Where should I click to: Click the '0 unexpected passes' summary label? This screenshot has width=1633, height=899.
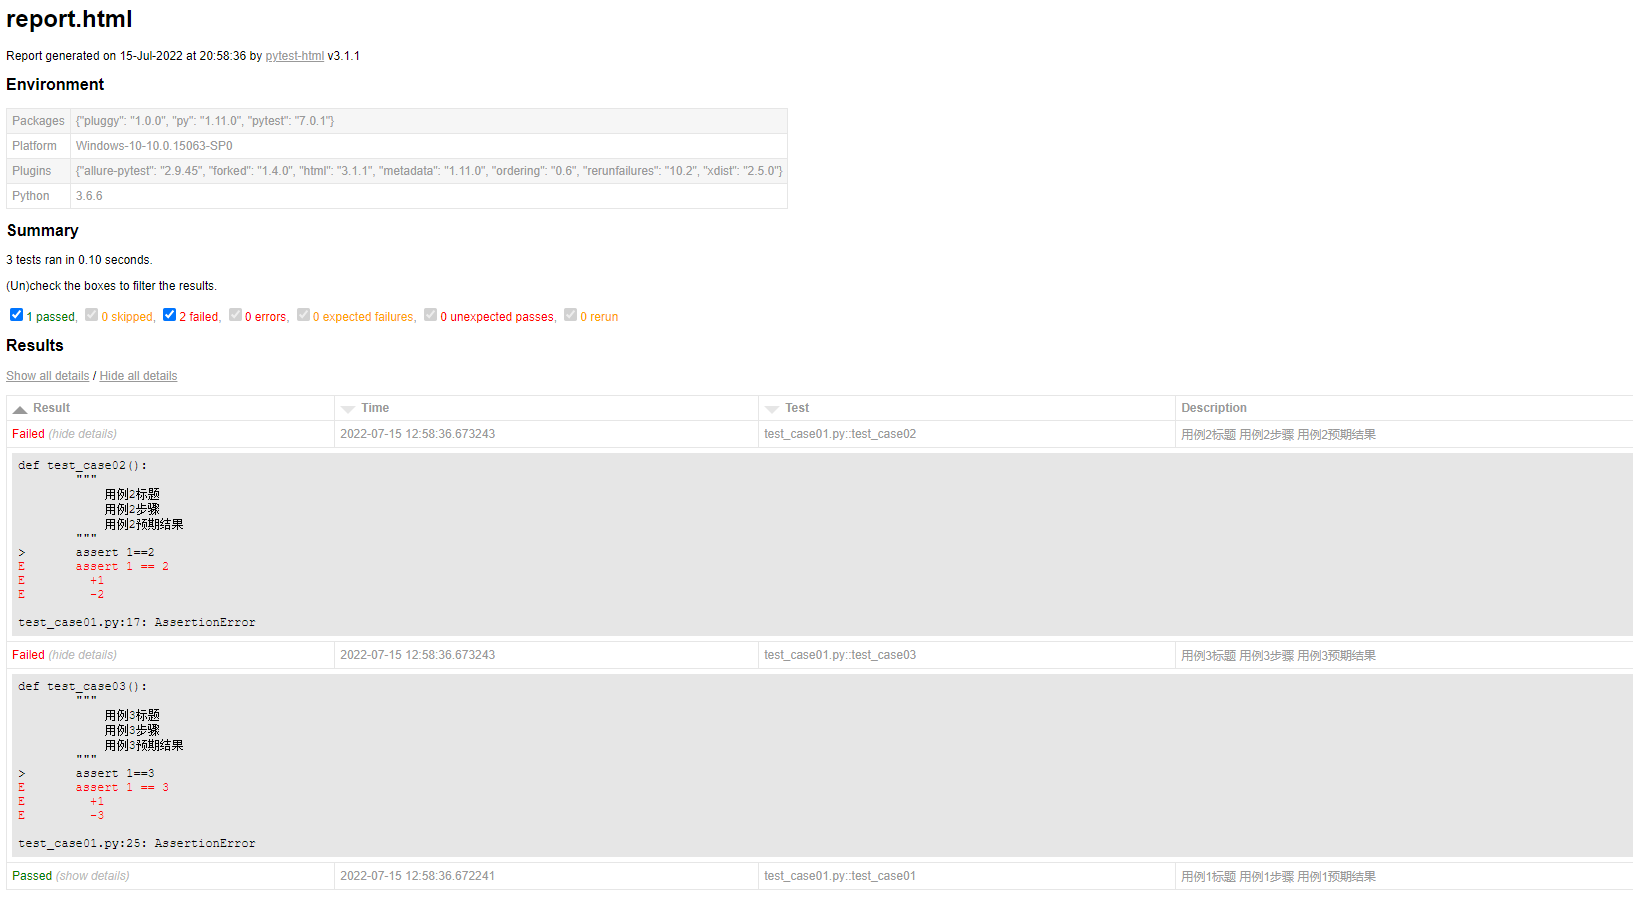click(x=498, y=317)
